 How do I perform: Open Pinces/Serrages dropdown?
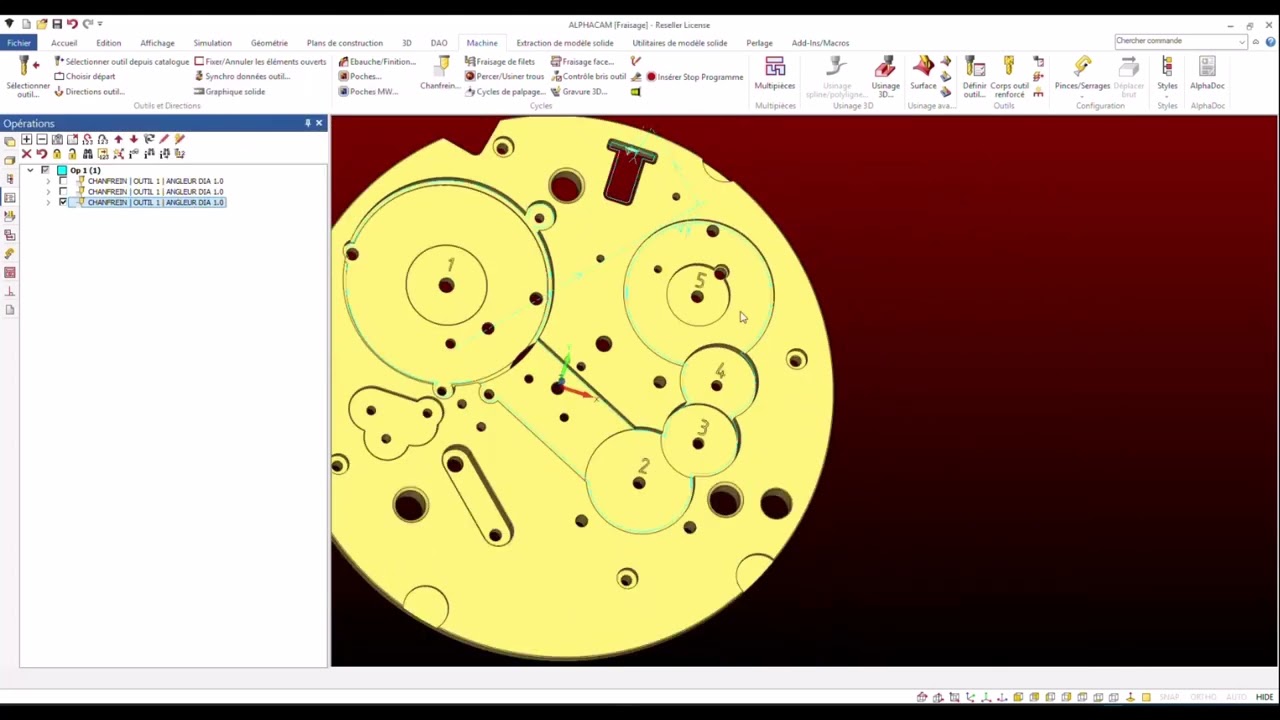(x=1082, y=76)
